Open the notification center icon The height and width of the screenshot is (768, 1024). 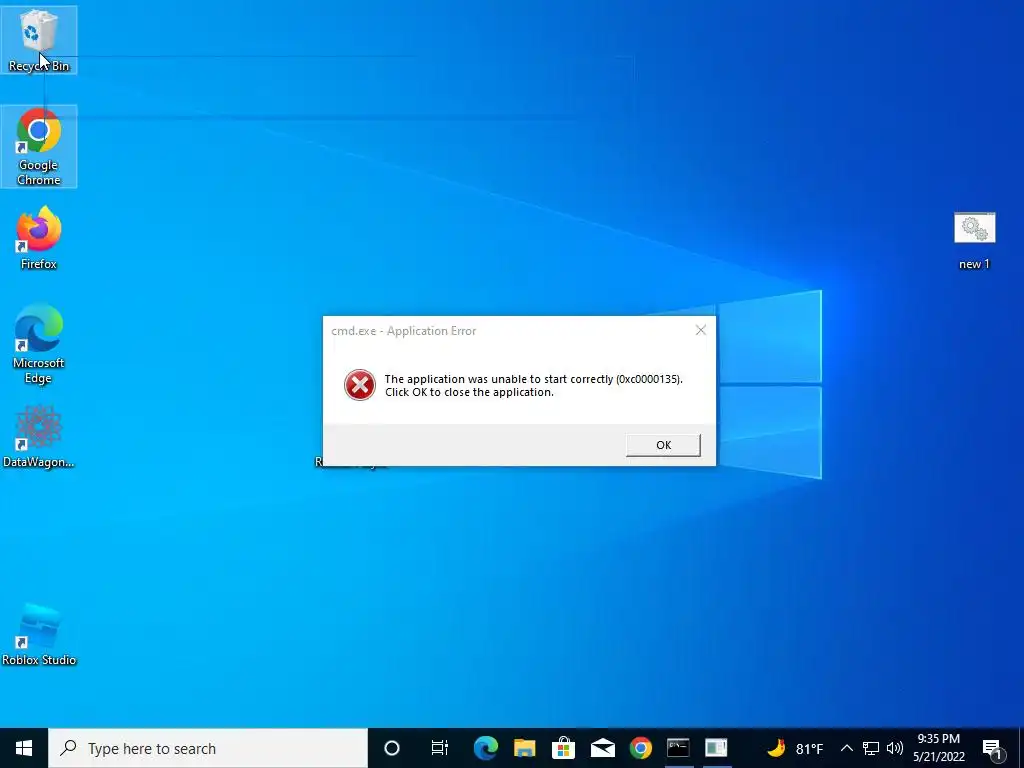point(993,749)
